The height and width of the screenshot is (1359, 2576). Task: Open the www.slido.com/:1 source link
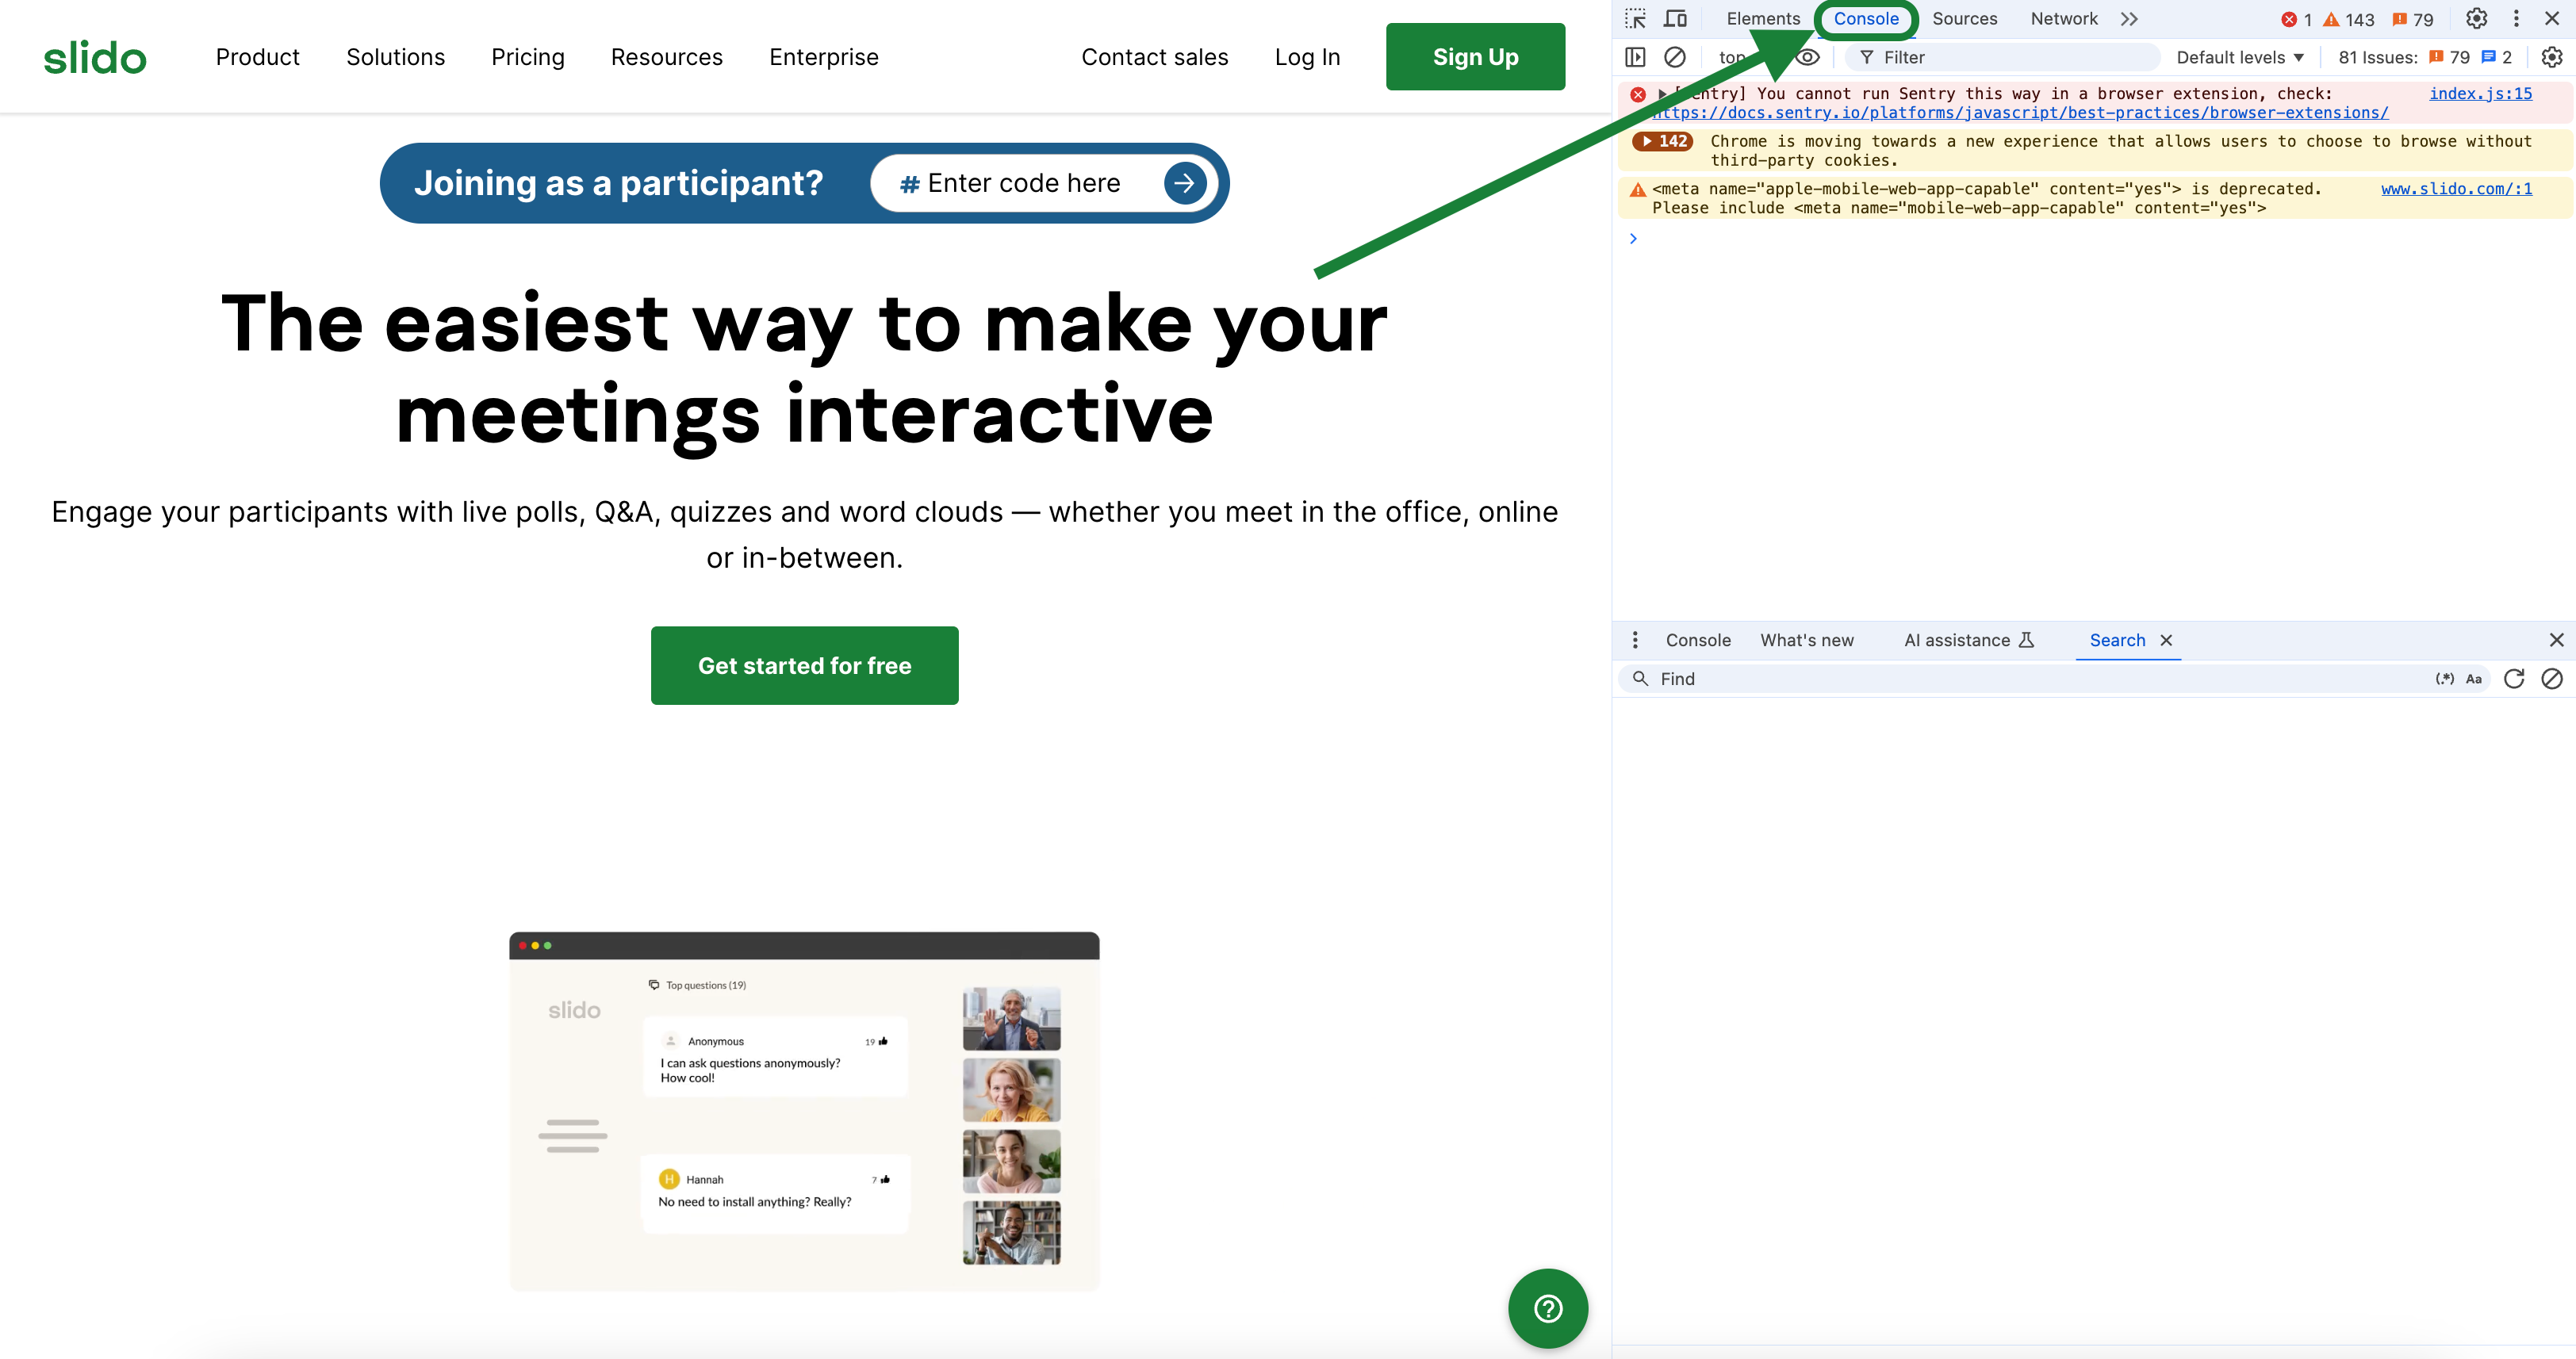[x=2457, y=188]
